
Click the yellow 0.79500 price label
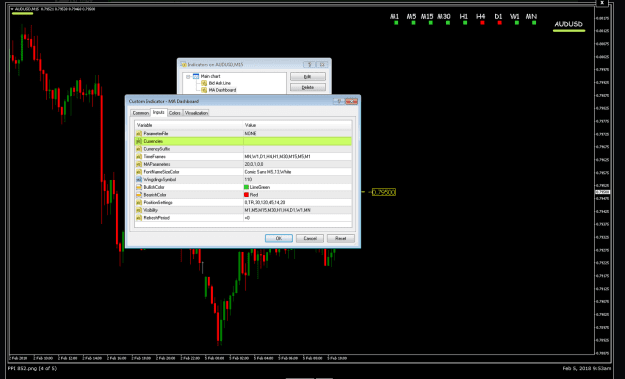click(383, 192)
